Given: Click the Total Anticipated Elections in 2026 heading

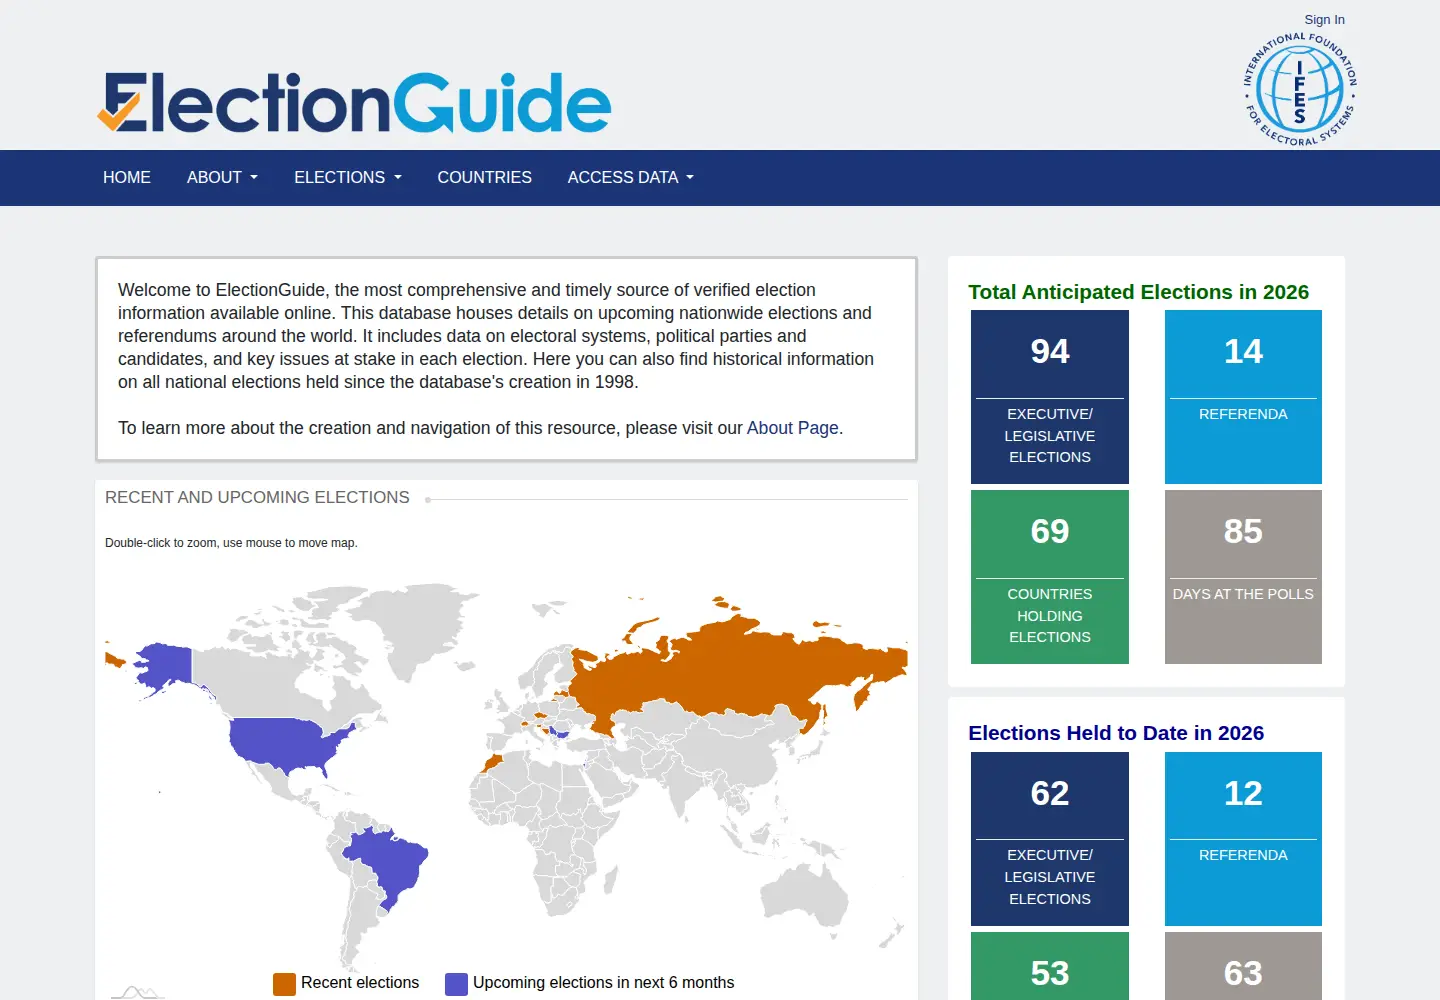Looking at the screenshot, I should click(x=1138, y=292).
